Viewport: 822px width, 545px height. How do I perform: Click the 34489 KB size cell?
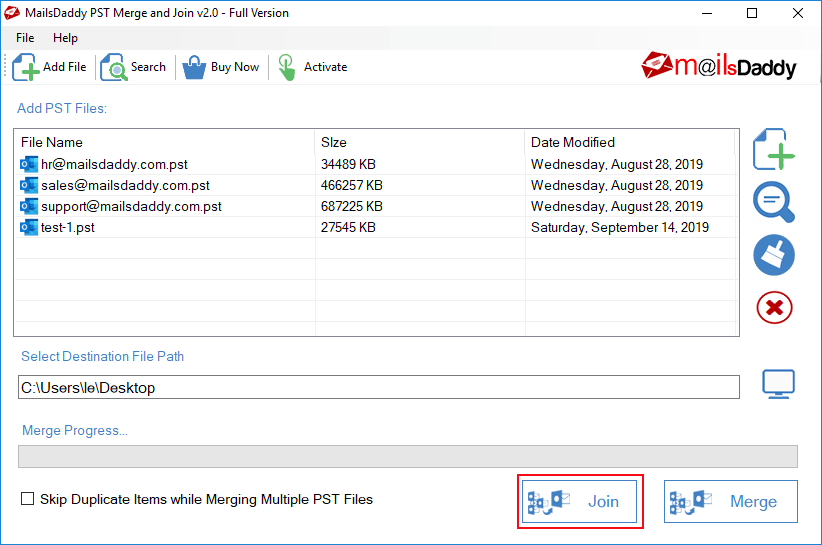pos(348,164)
